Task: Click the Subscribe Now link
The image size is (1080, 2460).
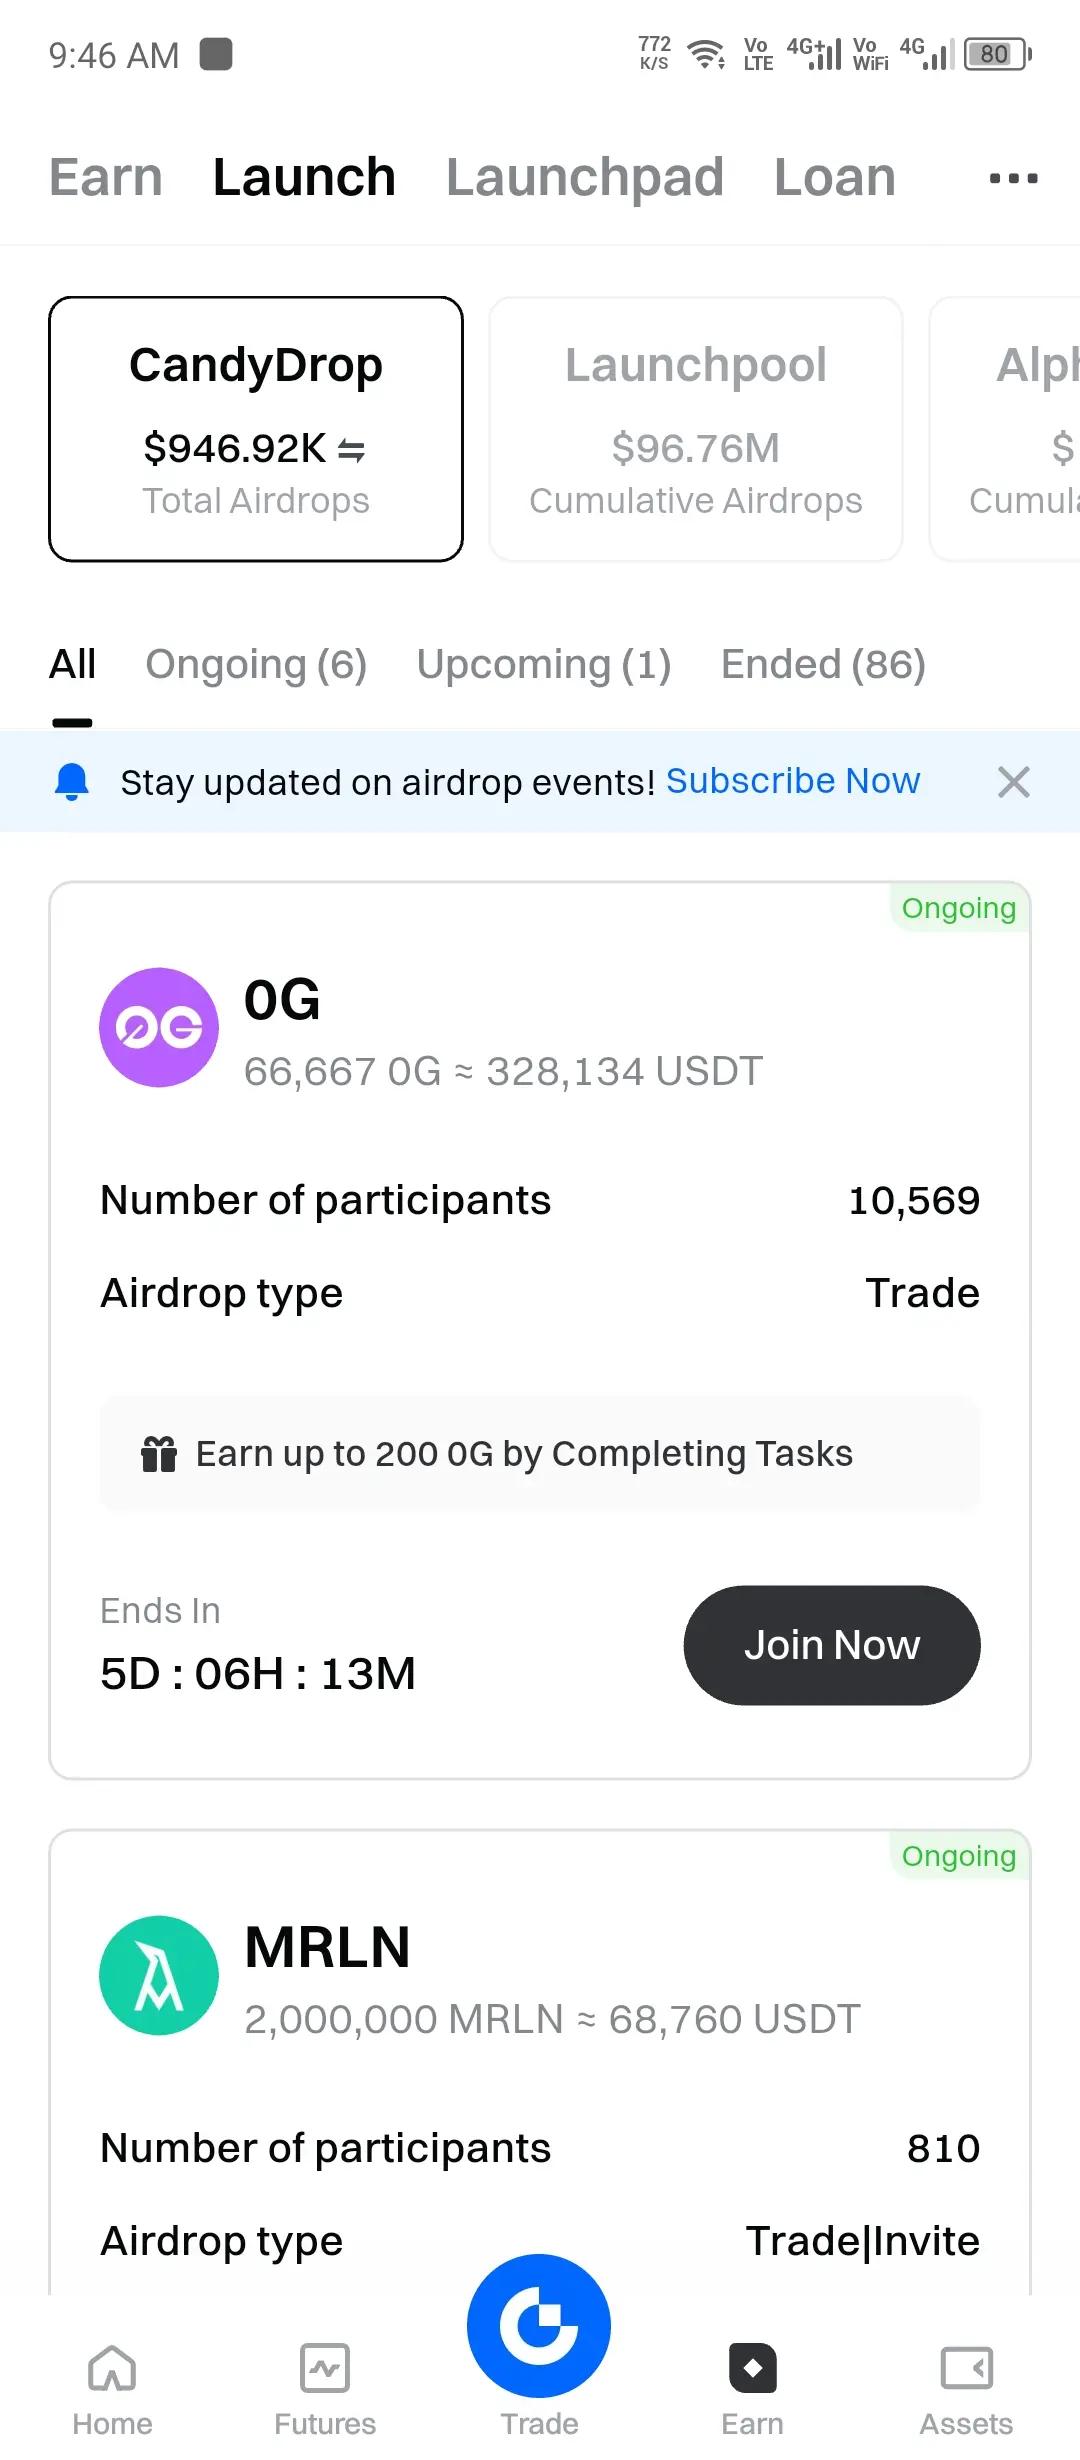Action: point(793,781)
